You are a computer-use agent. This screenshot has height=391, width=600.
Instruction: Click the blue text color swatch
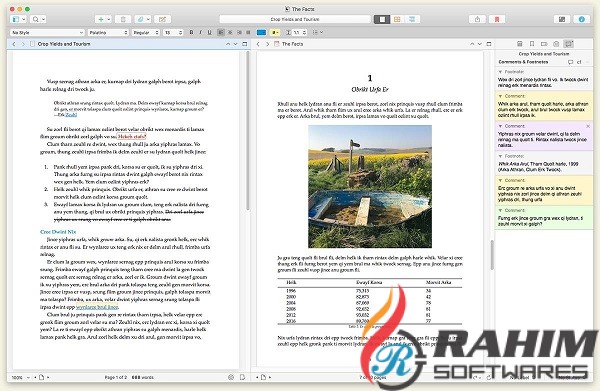pos(261,33)
